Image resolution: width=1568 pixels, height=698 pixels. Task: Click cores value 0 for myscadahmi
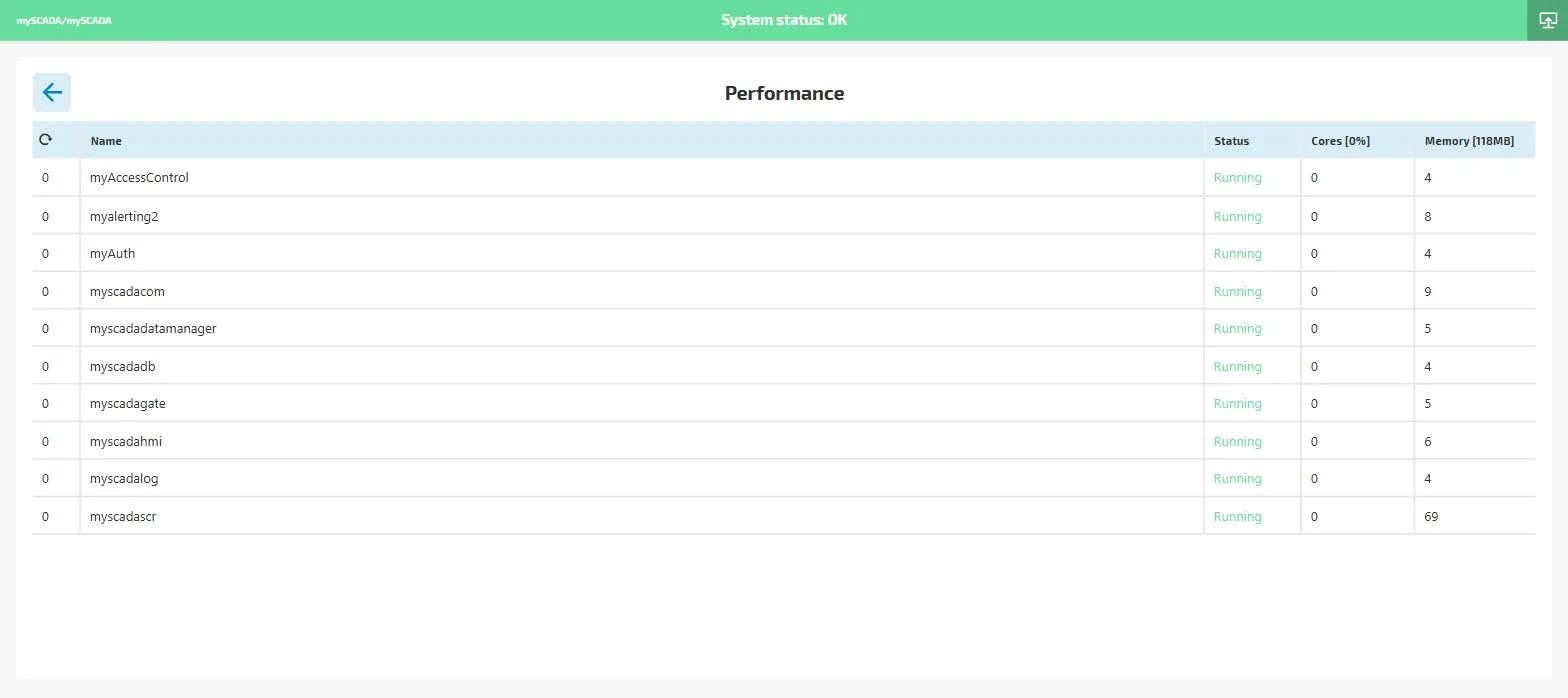click(x=1314, y=442)
